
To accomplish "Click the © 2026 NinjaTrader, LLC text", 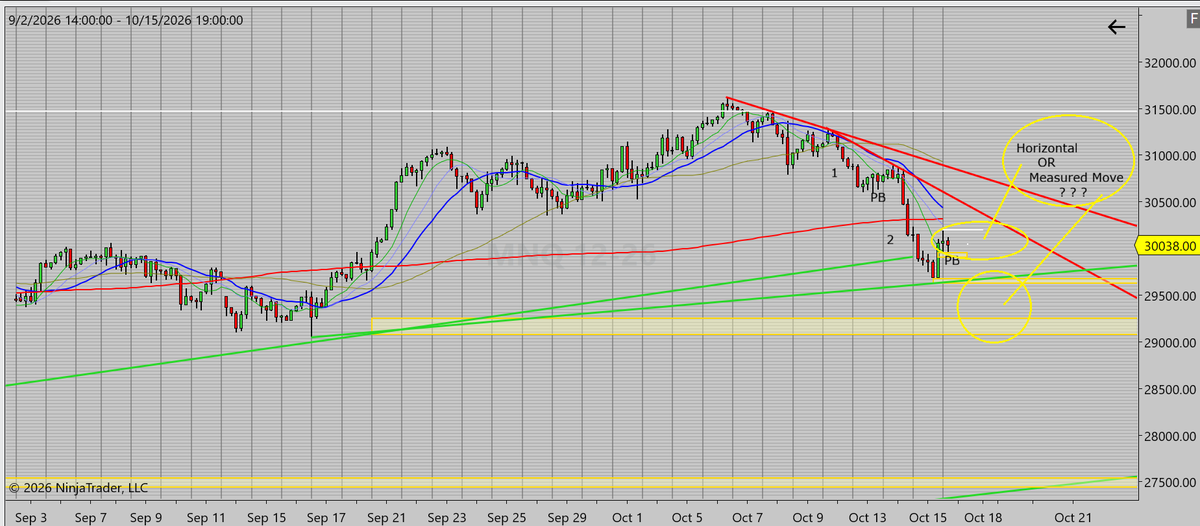I will pos(79,488).
